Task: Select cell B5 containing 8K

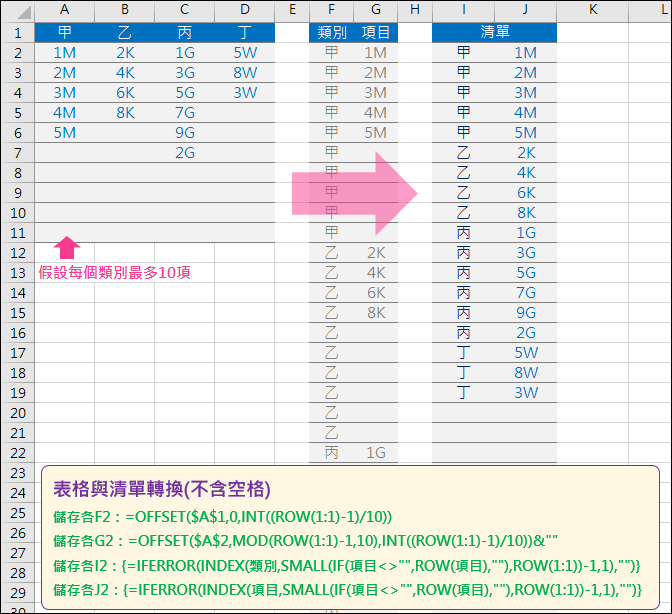Action: (125, 113)
